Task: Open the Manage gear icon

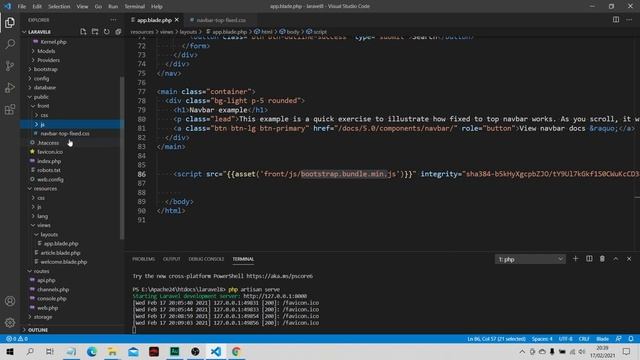Action: coord(10,322)
